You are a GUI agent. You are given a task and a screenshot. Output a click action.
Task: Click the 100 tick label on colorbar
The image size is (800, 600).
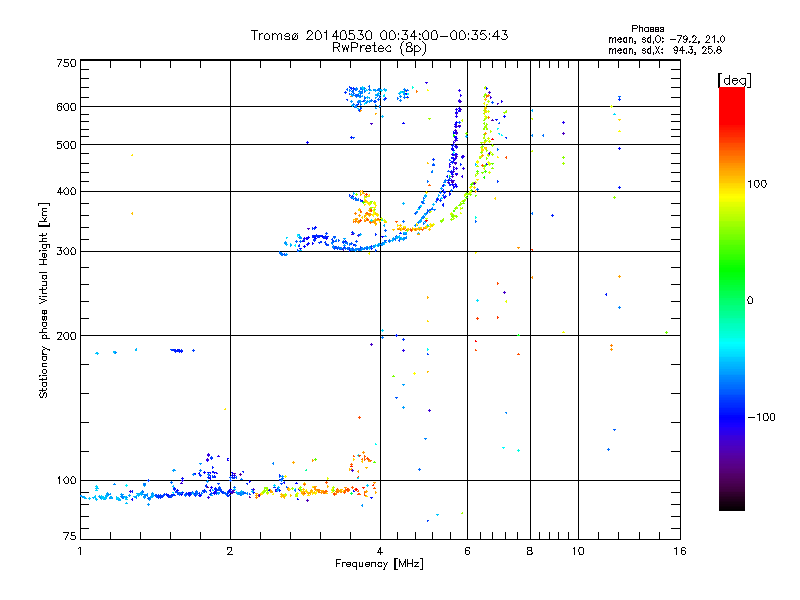tap(758, 184)
